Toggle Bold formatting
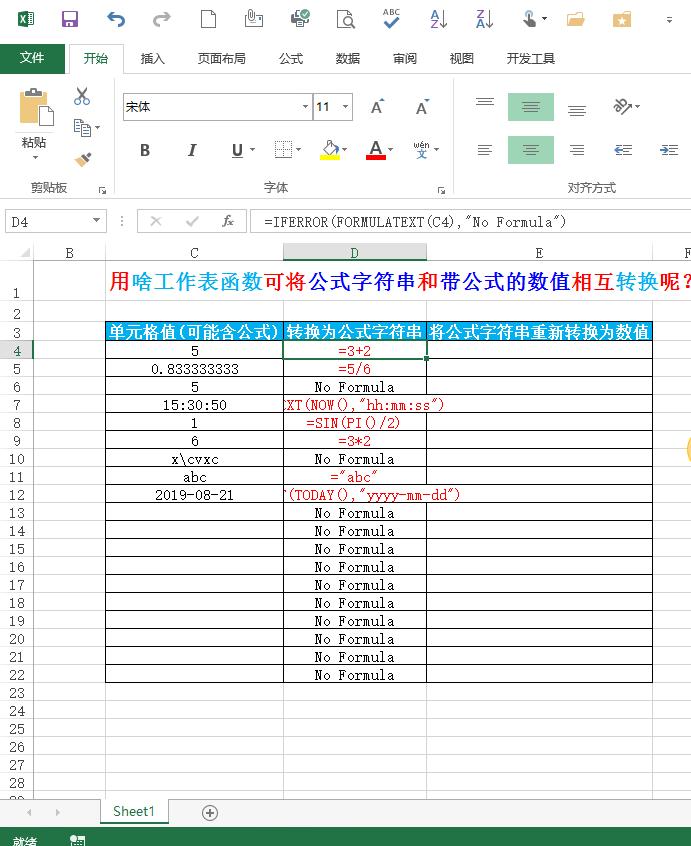This screenshot has width=691, height=846. 145,150
